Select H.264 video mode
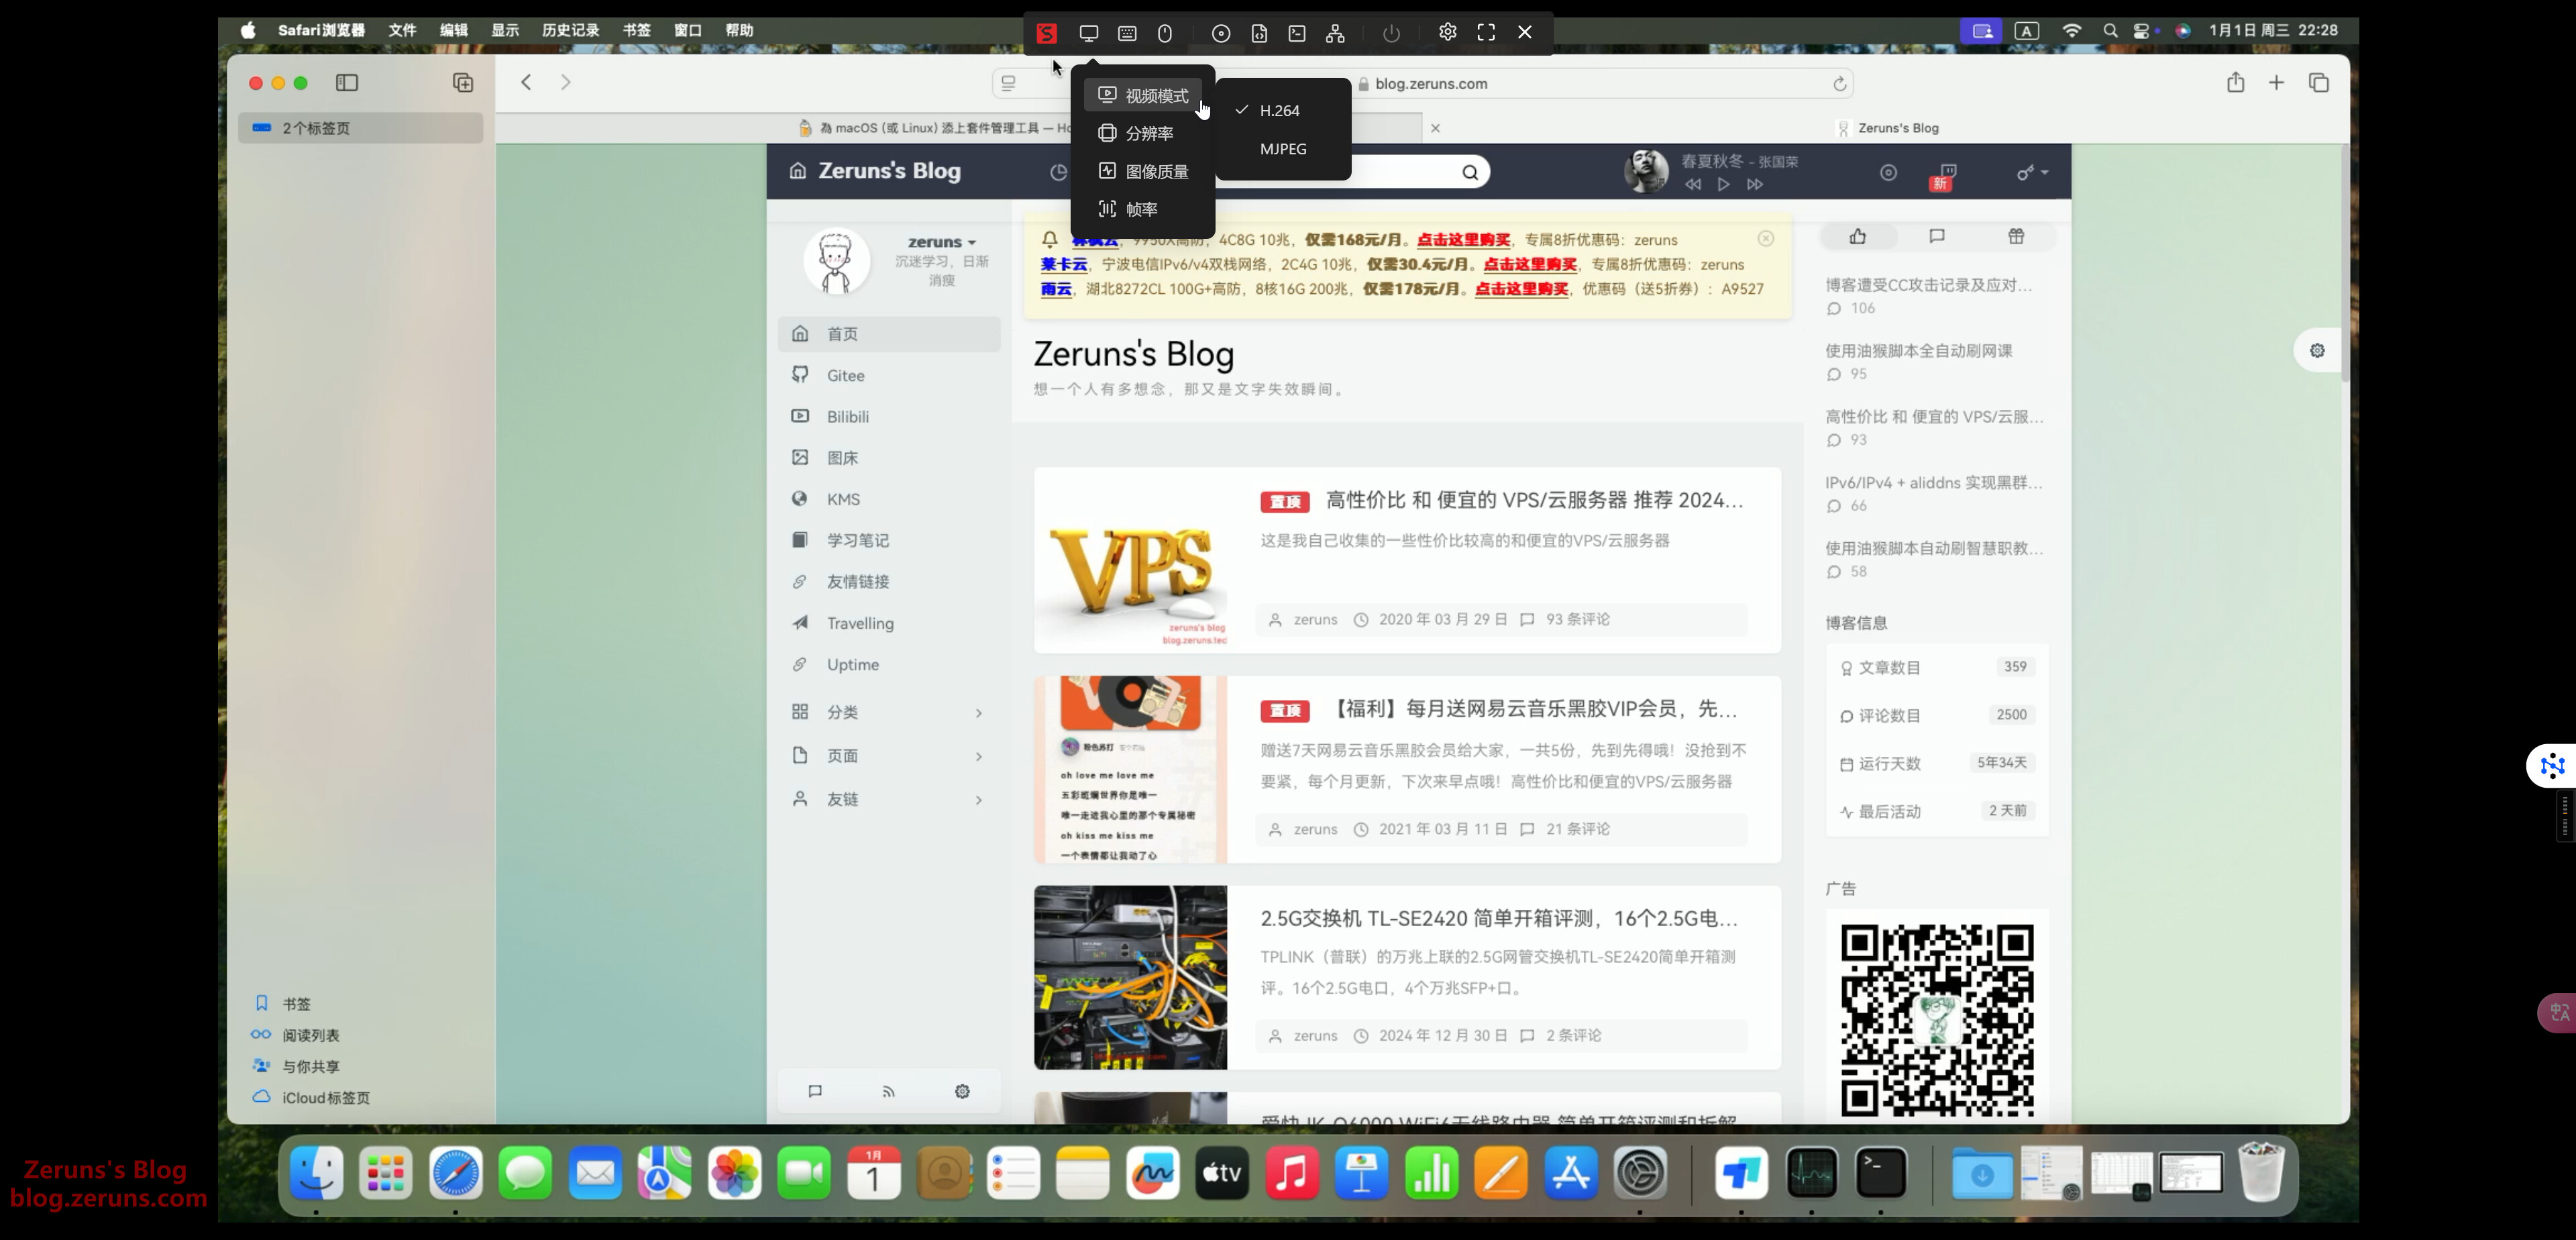The height and width of the screenshot is (1240, 2576). [x=1279, y=111]
